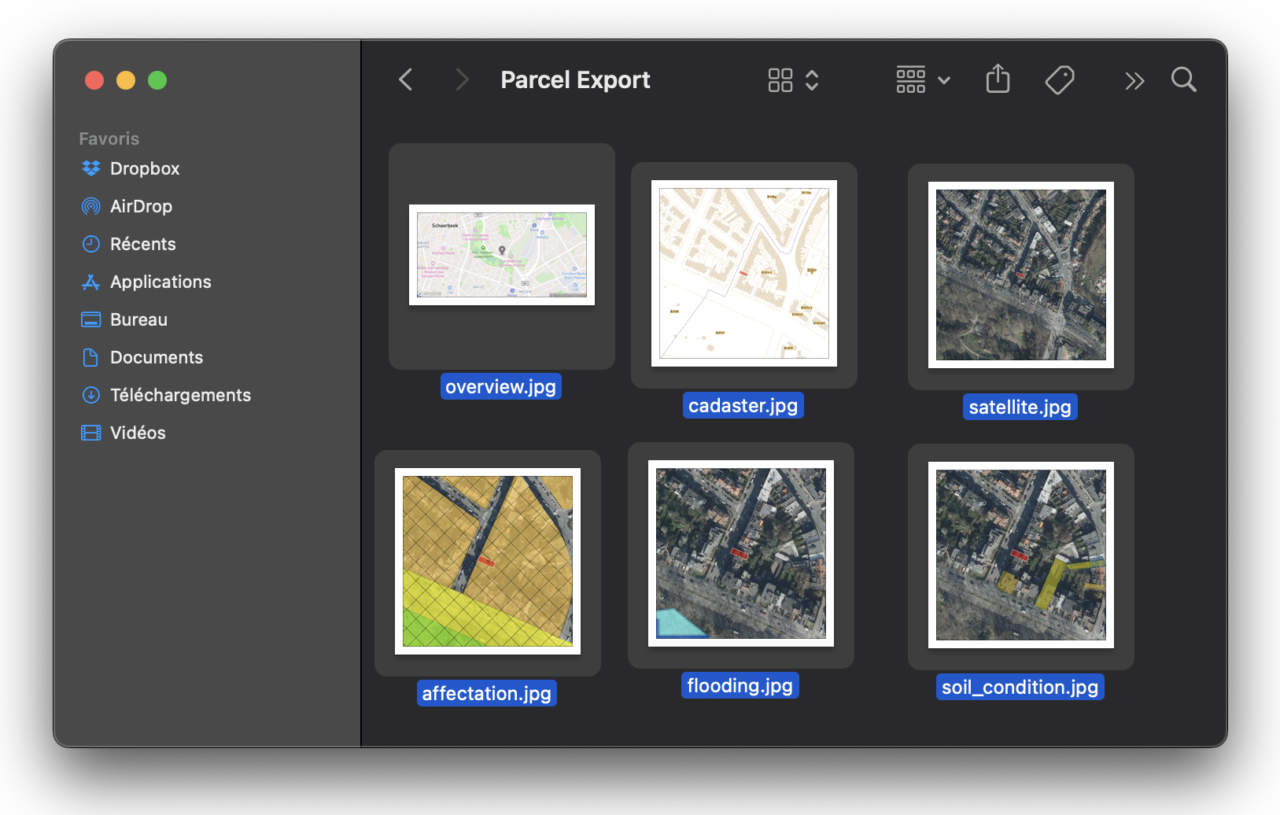This screenshot has width=1280, height=815.
Task: Start a search with the magnifier icon
Action: click(1184, 79)
